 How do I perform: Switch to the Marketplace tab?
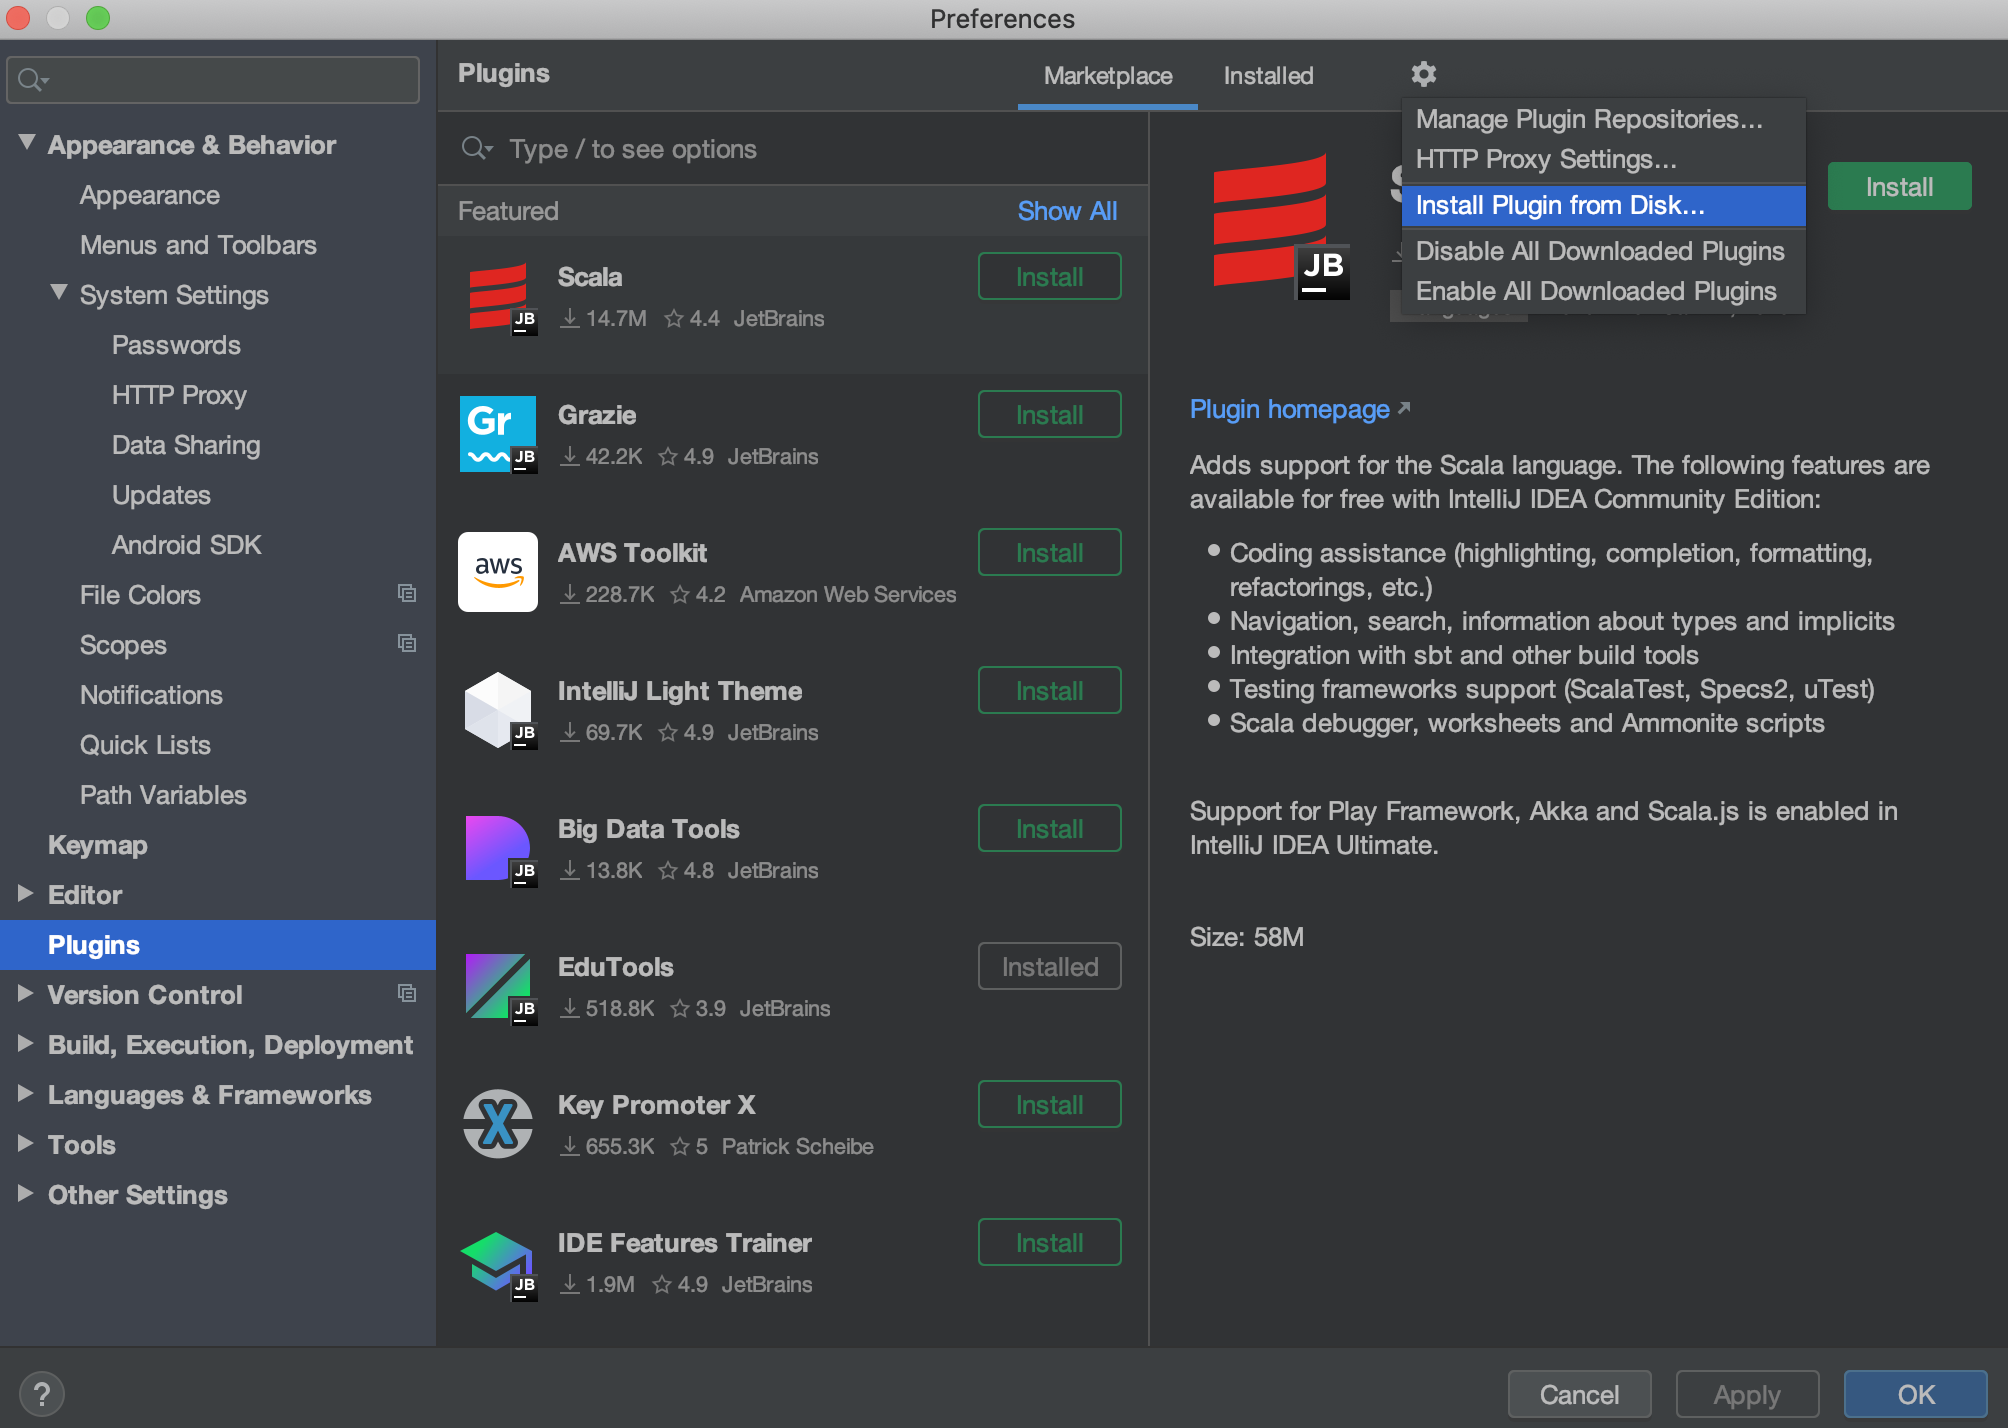pos(1108,76)
